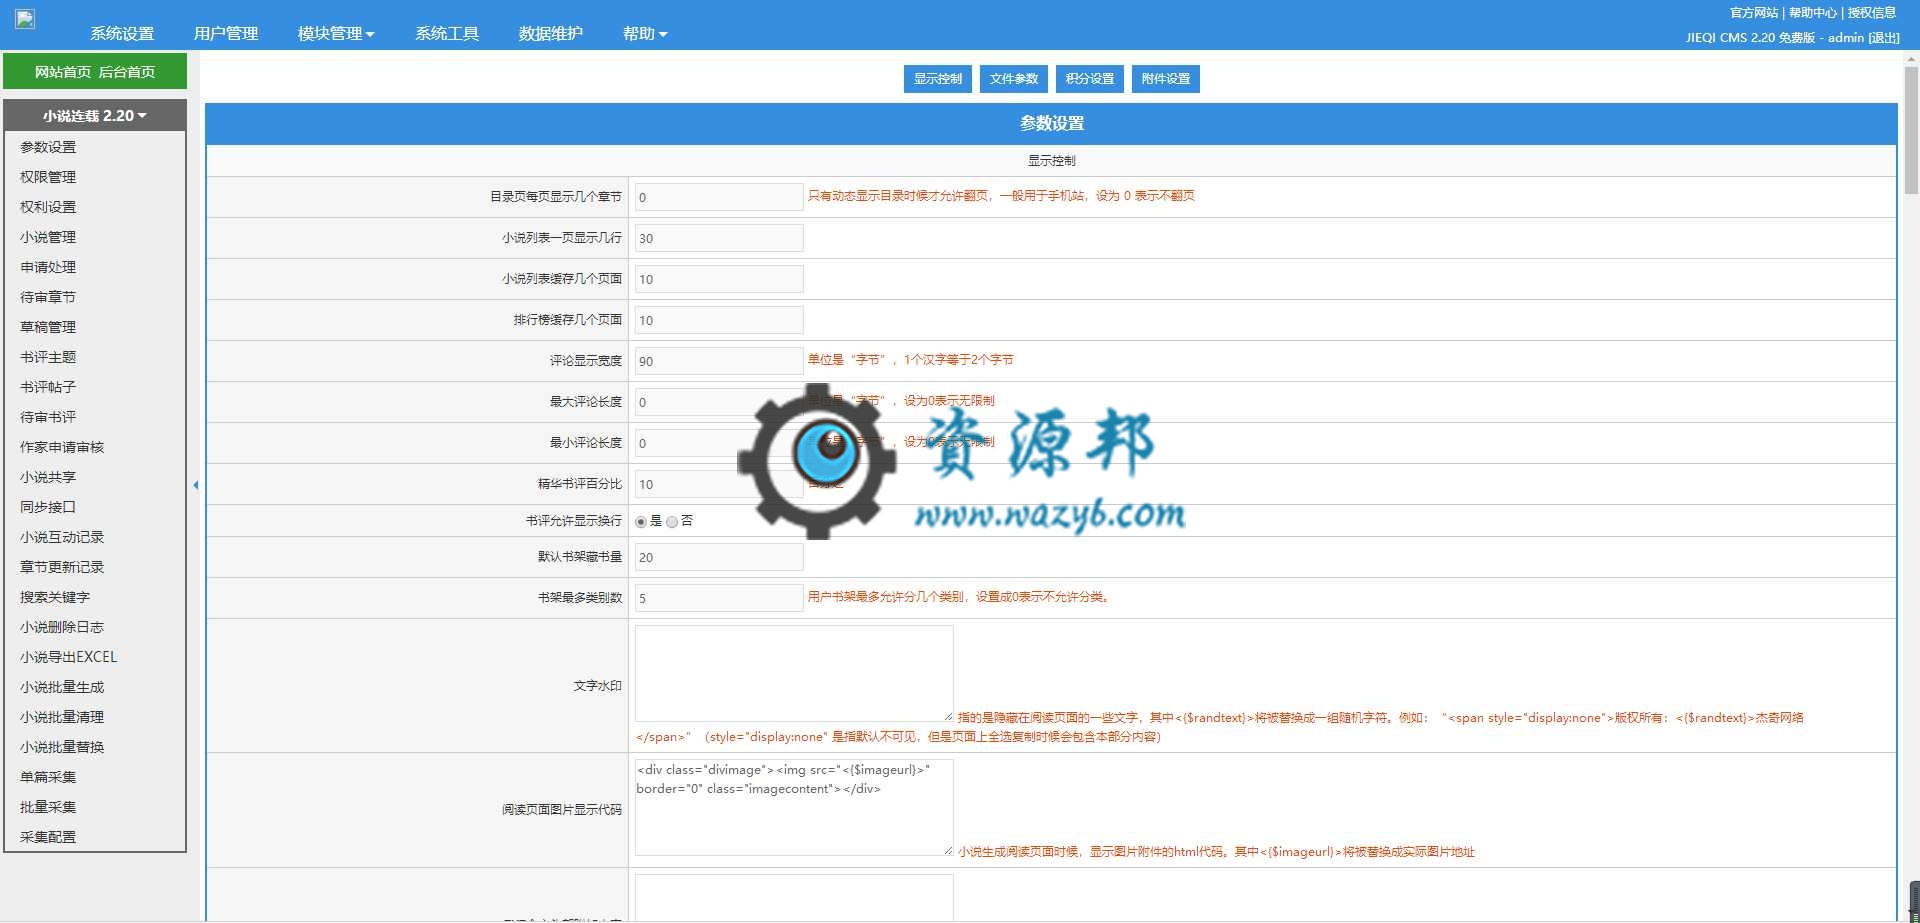The width and height of the screenshot is (1920, 923).
Task: Open 小说互动记录 in the sidebar
Action: click(x=62, y=537)
